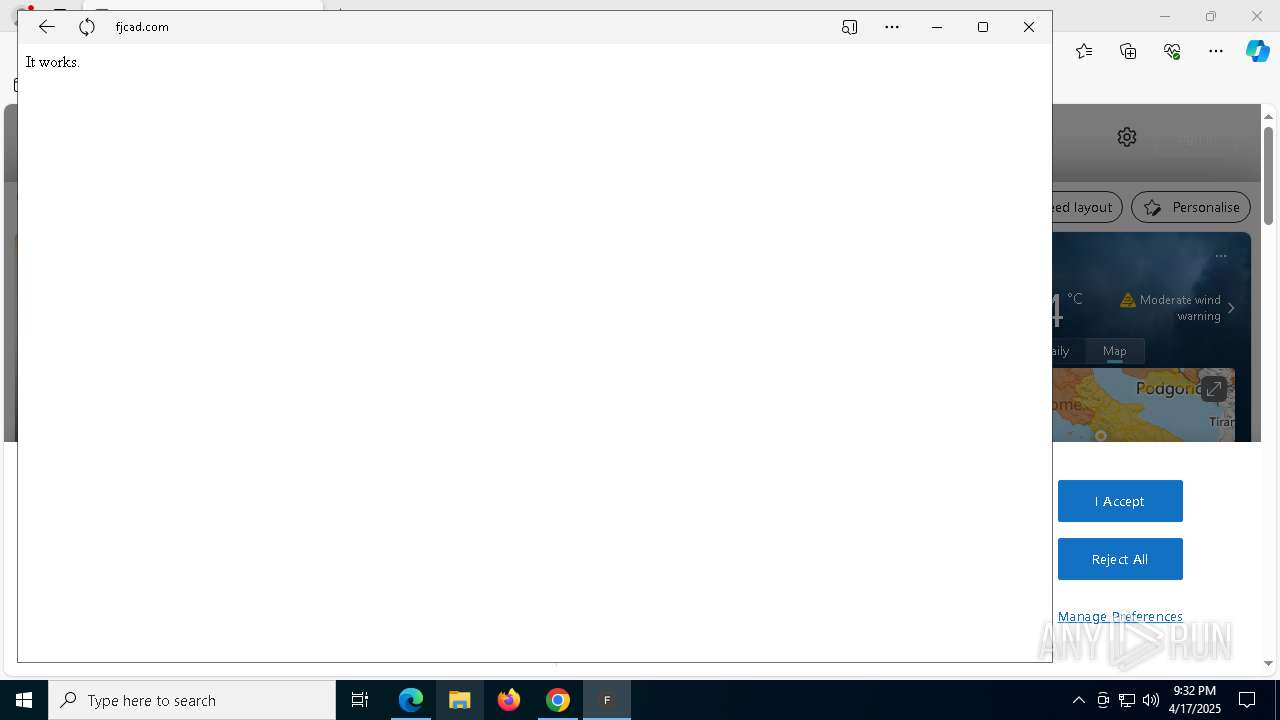Click the Personalise button

[1191, 207]
